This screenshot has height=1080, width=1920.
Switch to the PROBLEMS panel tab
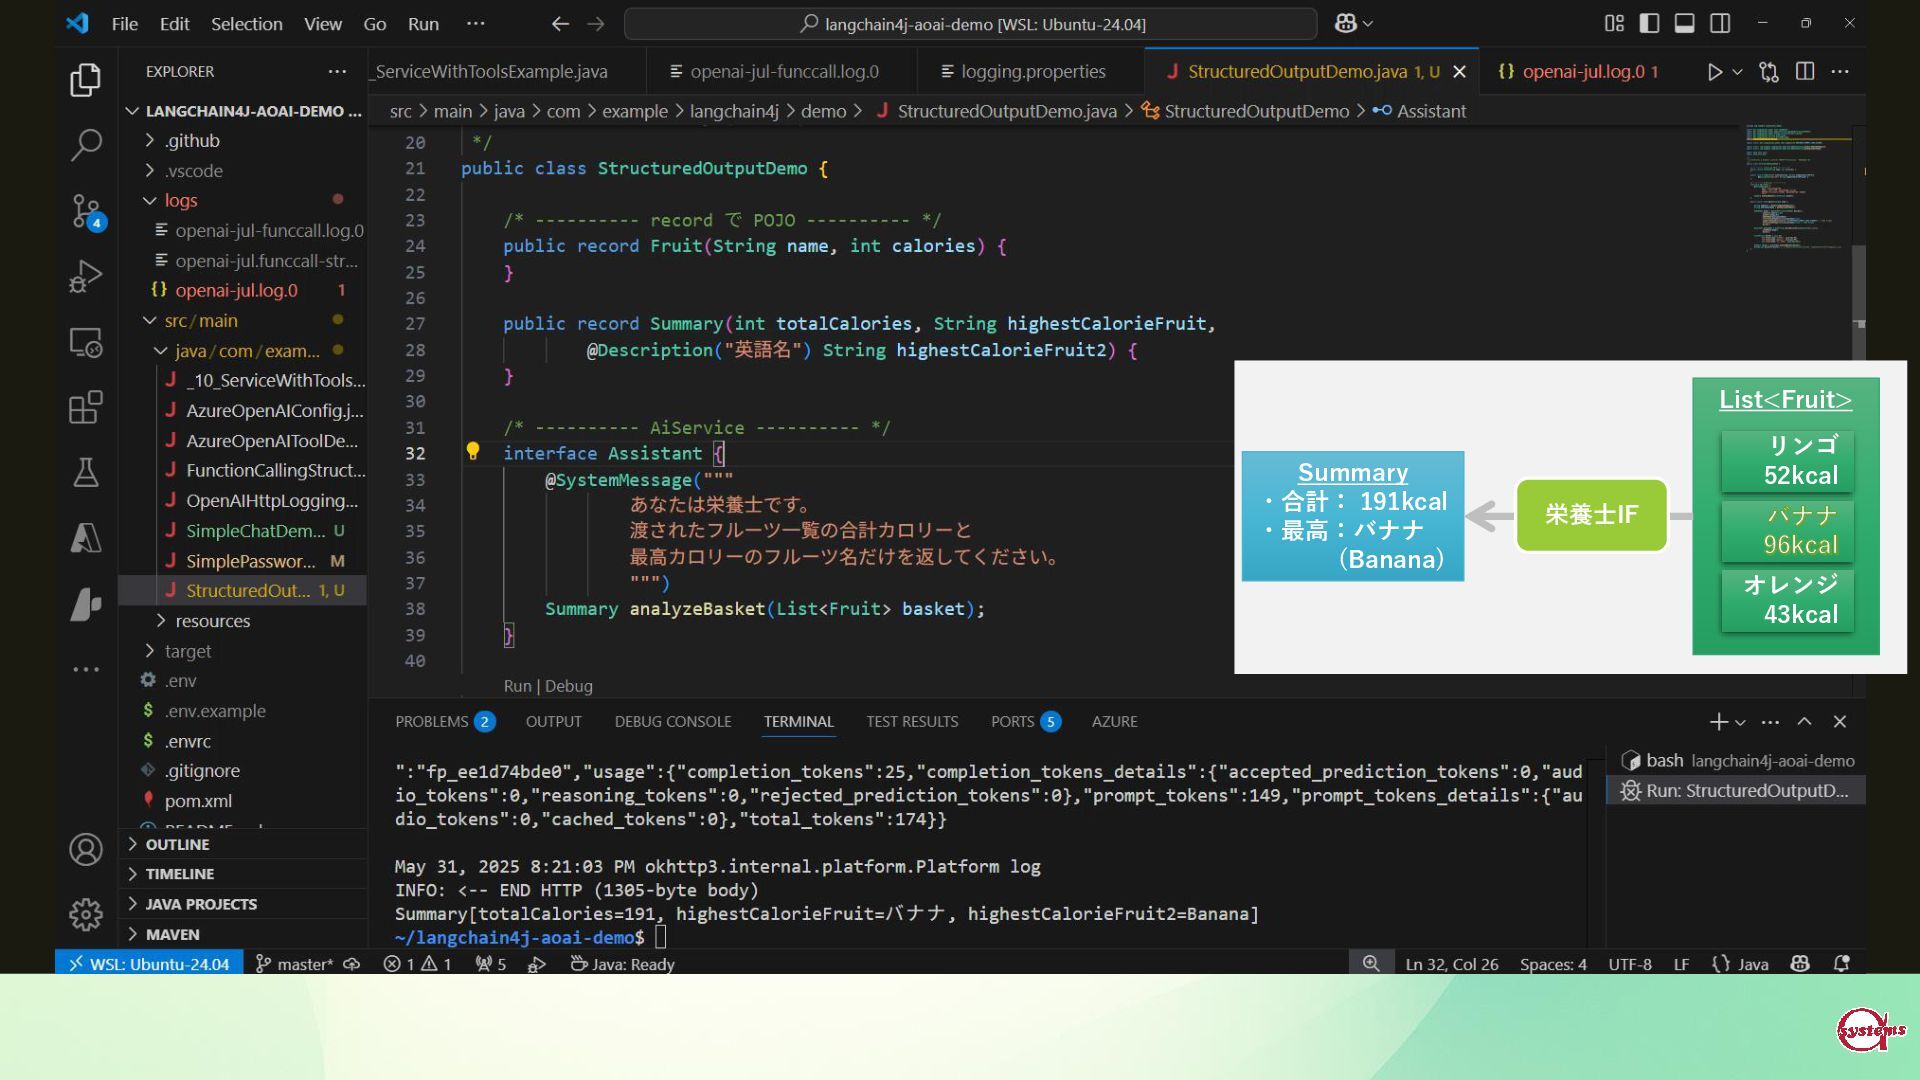point(444,721)
